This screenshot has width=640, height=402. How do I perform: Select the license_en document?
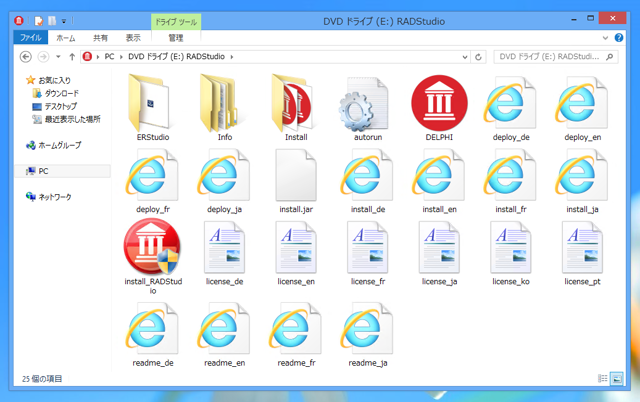click(296, 253)
